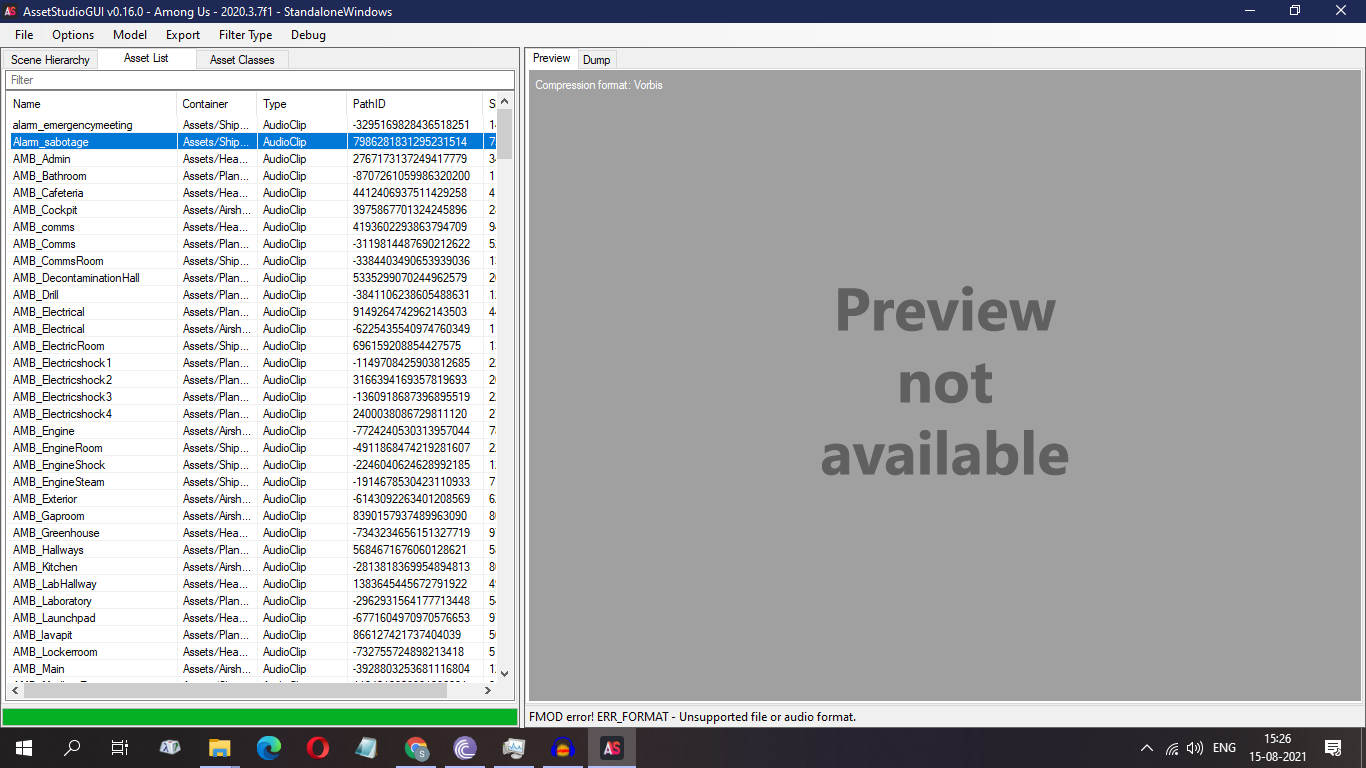Open the Action Center notifications icon
Viewport: 1366px width, 768px height.
tap(1334, 747)
